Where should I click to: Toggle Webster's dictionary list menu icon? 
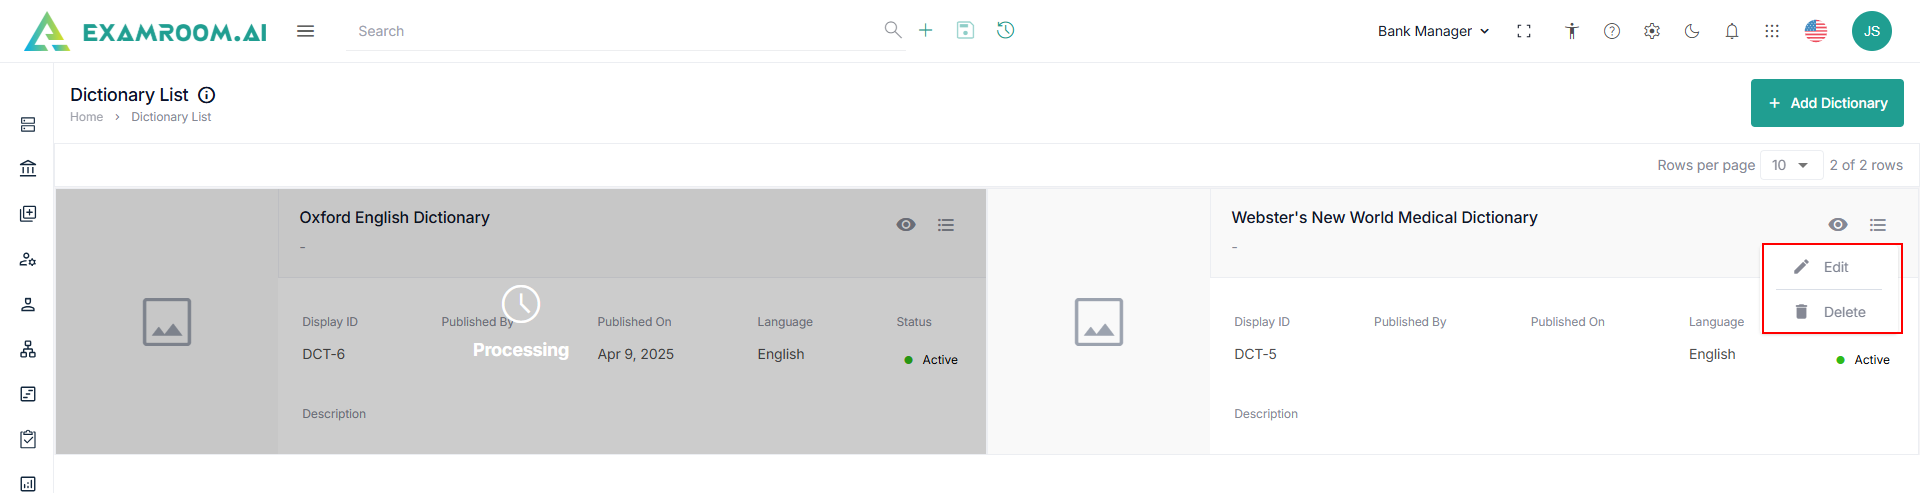1878,225
